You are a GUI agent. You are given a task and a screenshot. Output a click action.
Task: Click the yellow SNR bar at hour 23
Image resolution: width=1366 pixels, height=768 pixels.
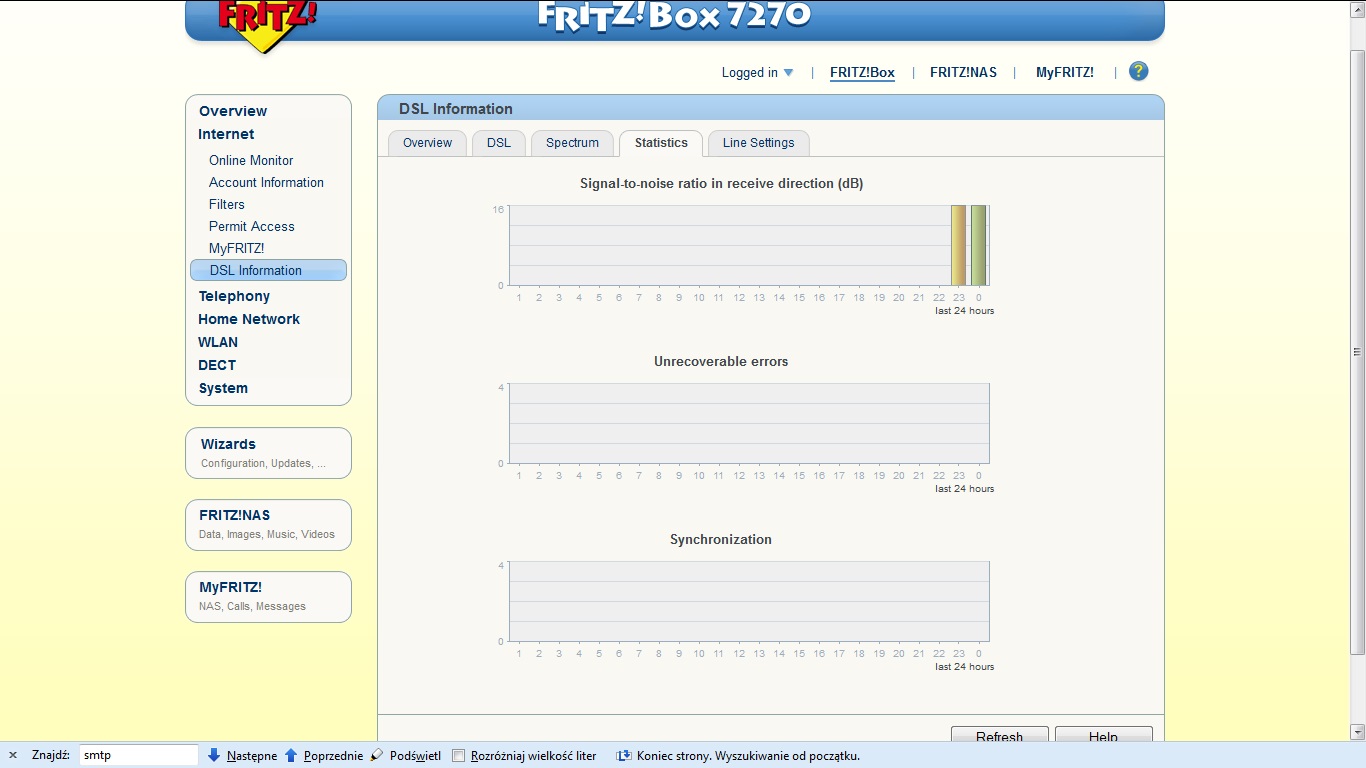click(958, 245)
